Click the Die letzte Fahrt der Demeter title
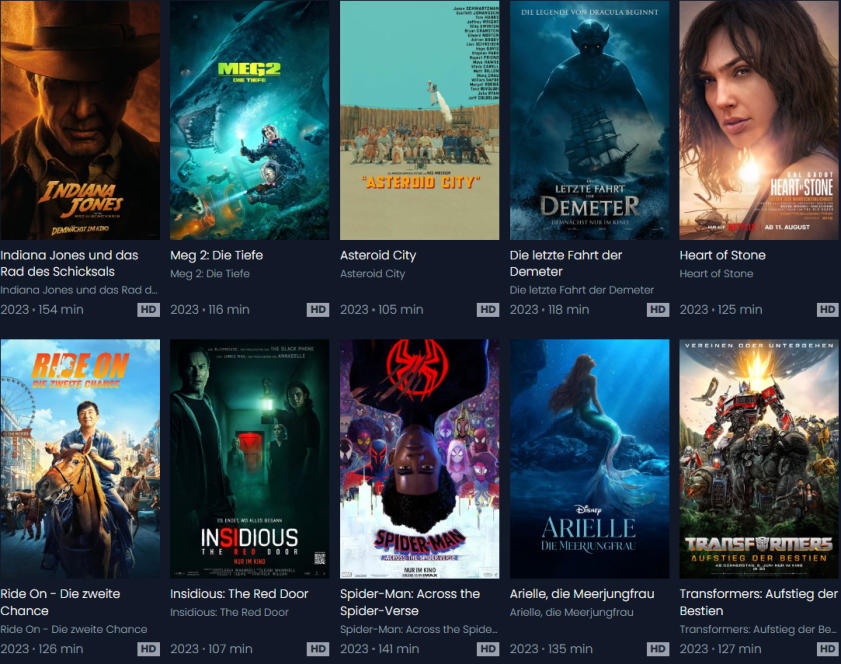 tap(566, 263)
